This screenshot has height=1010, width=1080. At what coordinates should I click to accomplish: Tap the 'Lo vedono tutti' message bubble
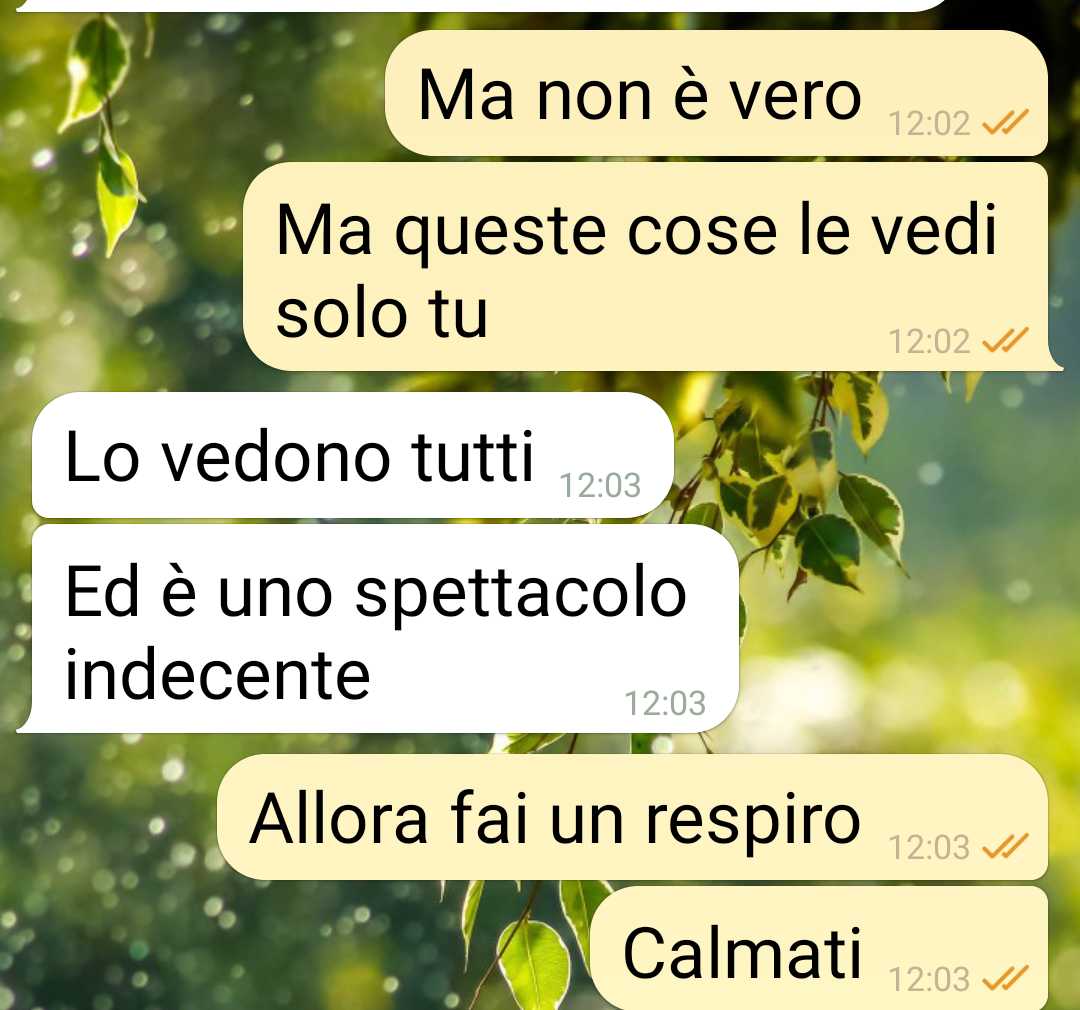tap(353, 455)
